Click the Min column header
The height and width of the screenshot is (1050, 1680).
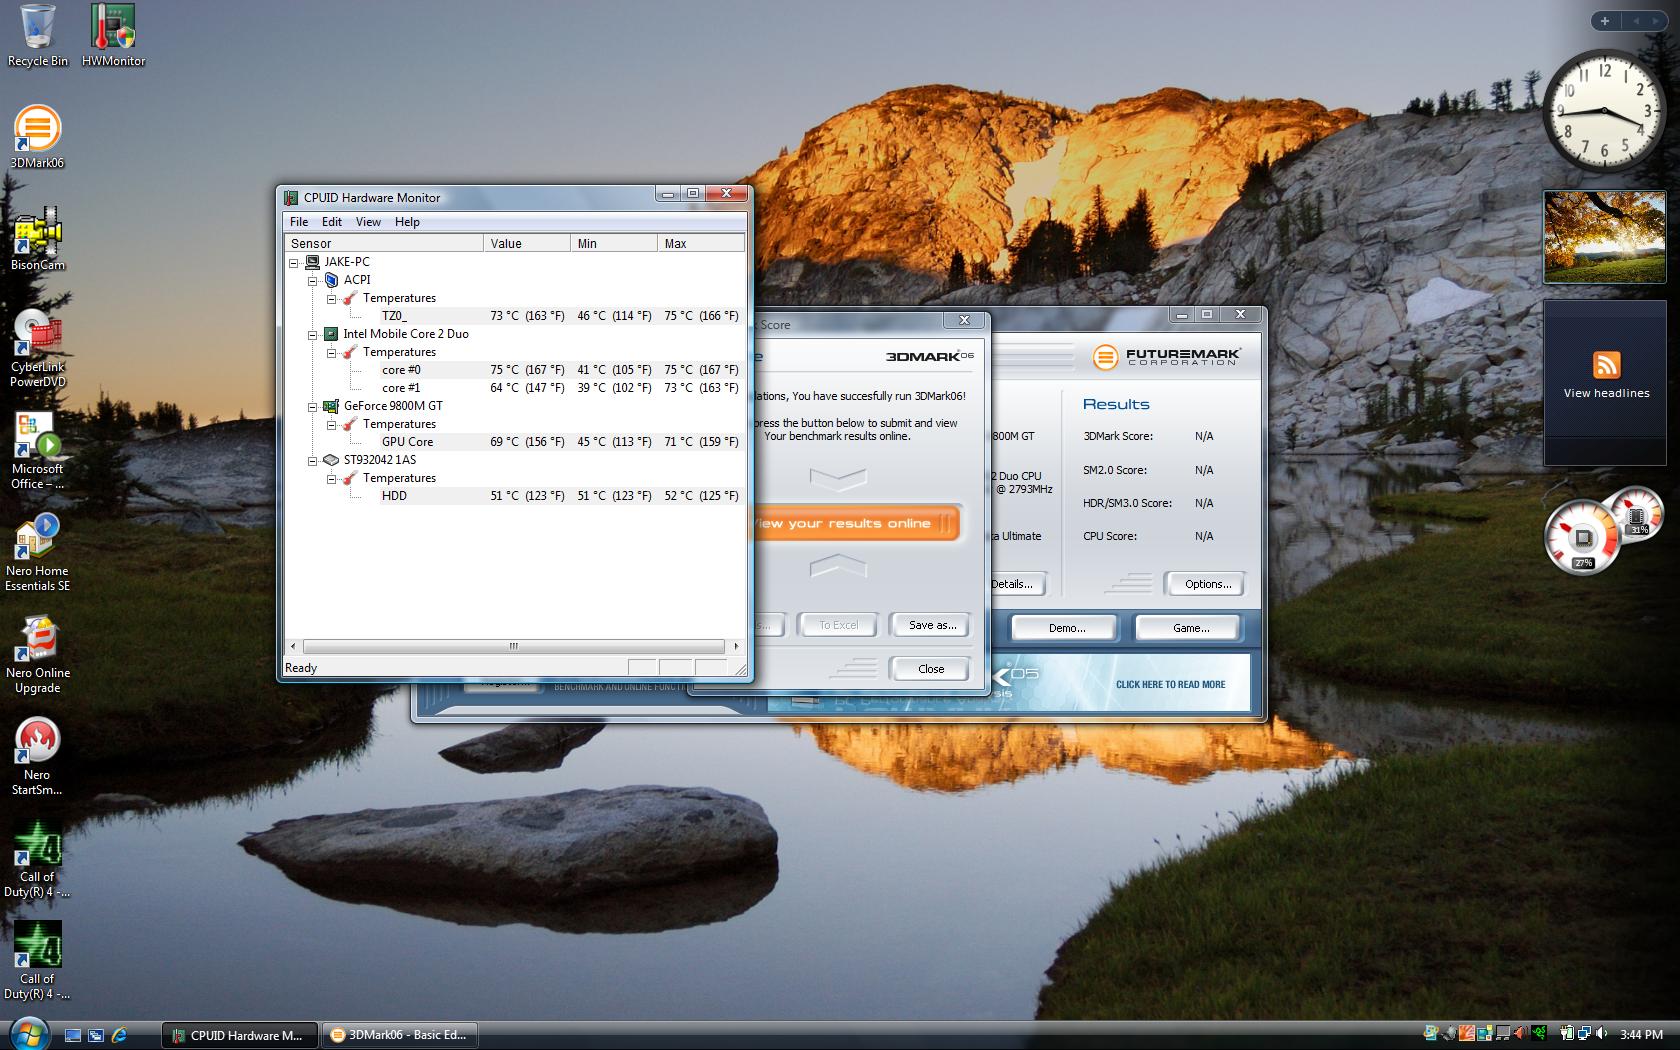[x=615, y=243]
